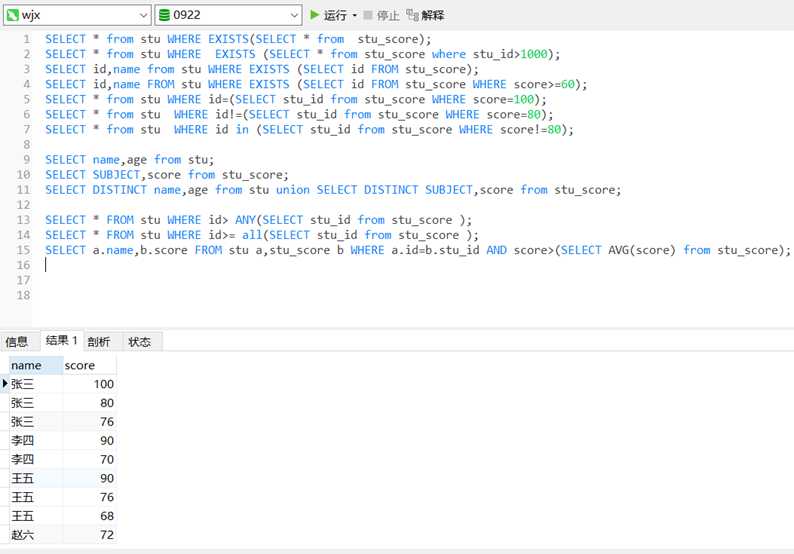This screenshot has height=554, width=794.
Task: Click line number 15 in the gutter
Action: 23,250
